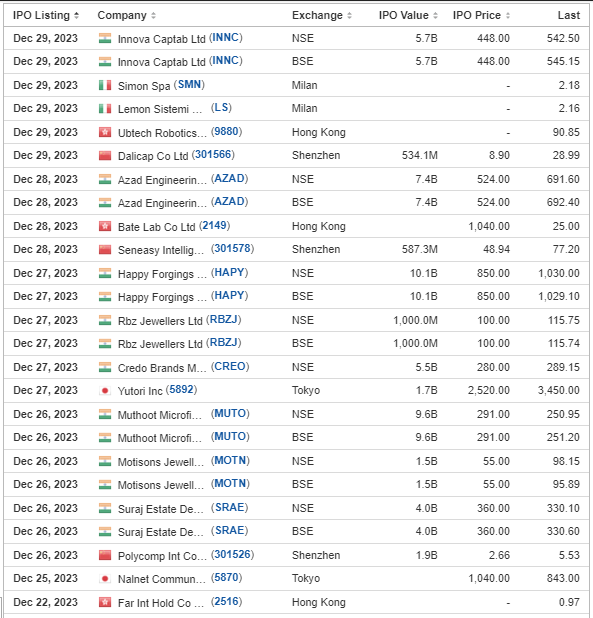Click Hong Kong flag next to Far Int Hold

[105, 602]
